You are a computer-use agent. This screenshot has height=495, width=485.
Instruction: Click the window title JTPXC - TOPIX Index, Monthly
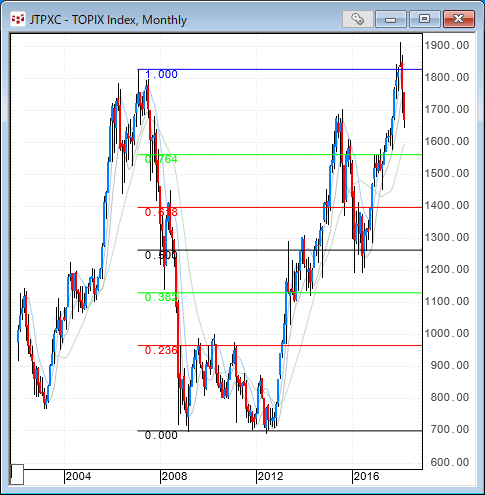coord(108,20)
